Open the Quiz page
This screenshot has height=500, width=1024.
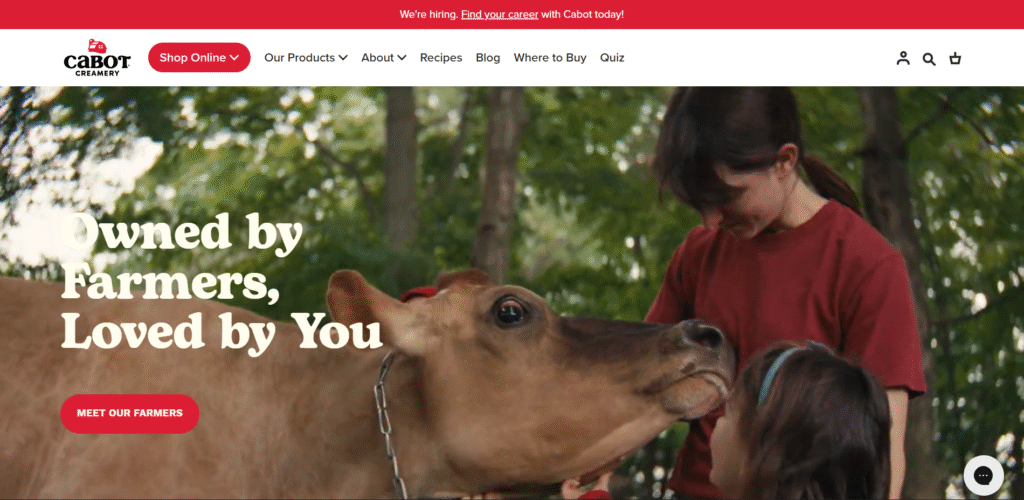point(612,57)
